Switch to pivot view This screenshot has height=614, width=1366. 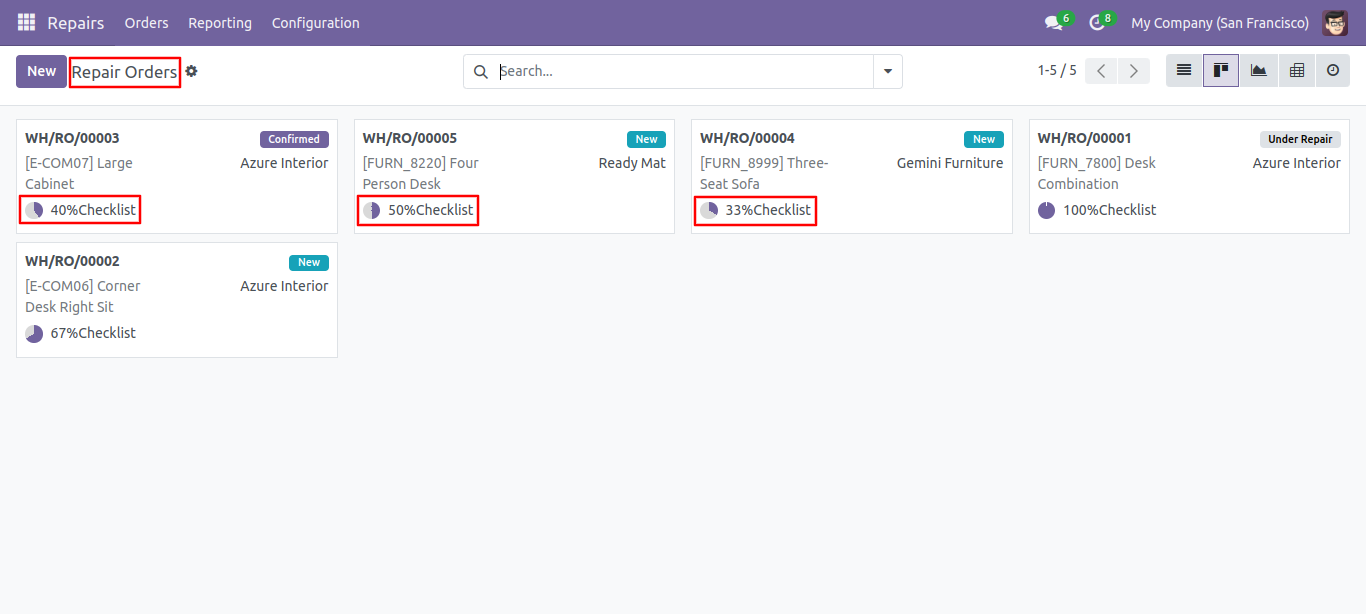(x=1296, y=71)
